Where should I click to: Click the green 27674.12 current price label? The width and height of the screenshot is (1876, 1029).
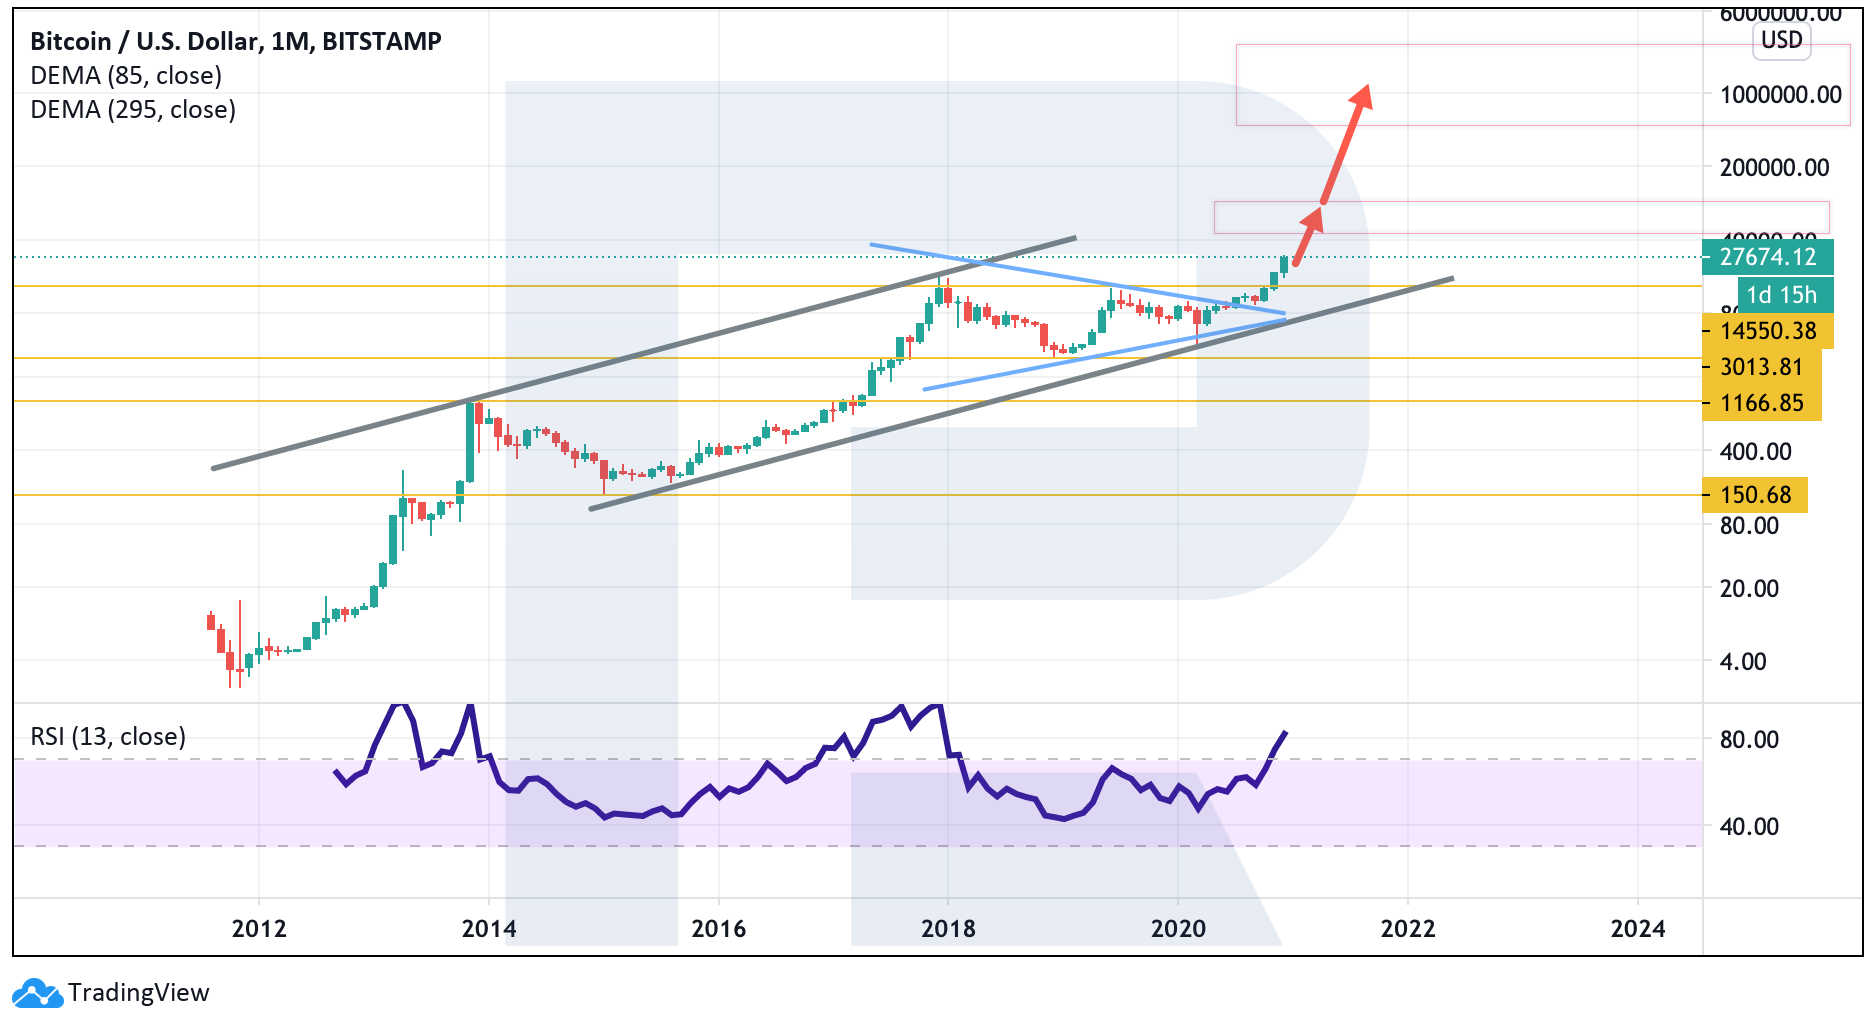point(1767,257)
